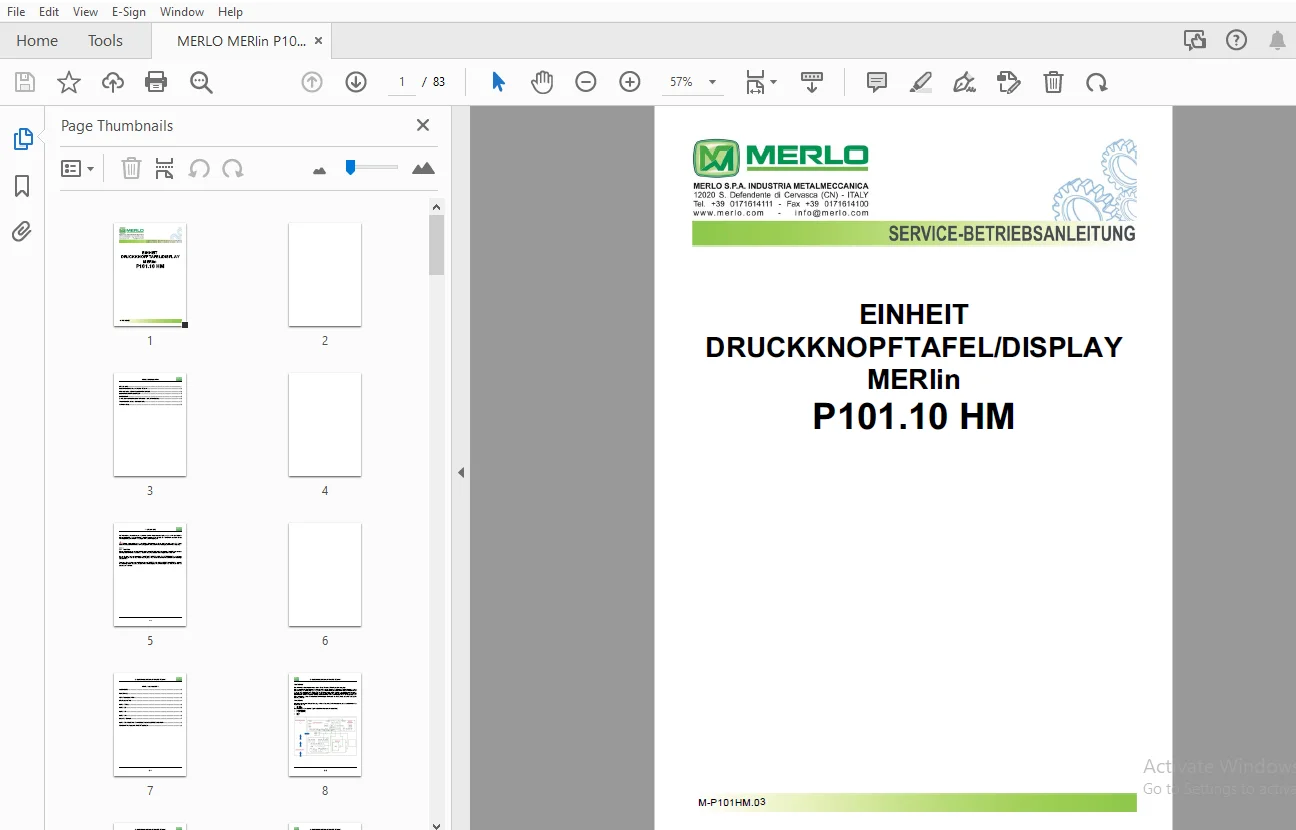The image size is (1296, 830).
Task: Select page 1 thumbnail
Action: point(150,274)
